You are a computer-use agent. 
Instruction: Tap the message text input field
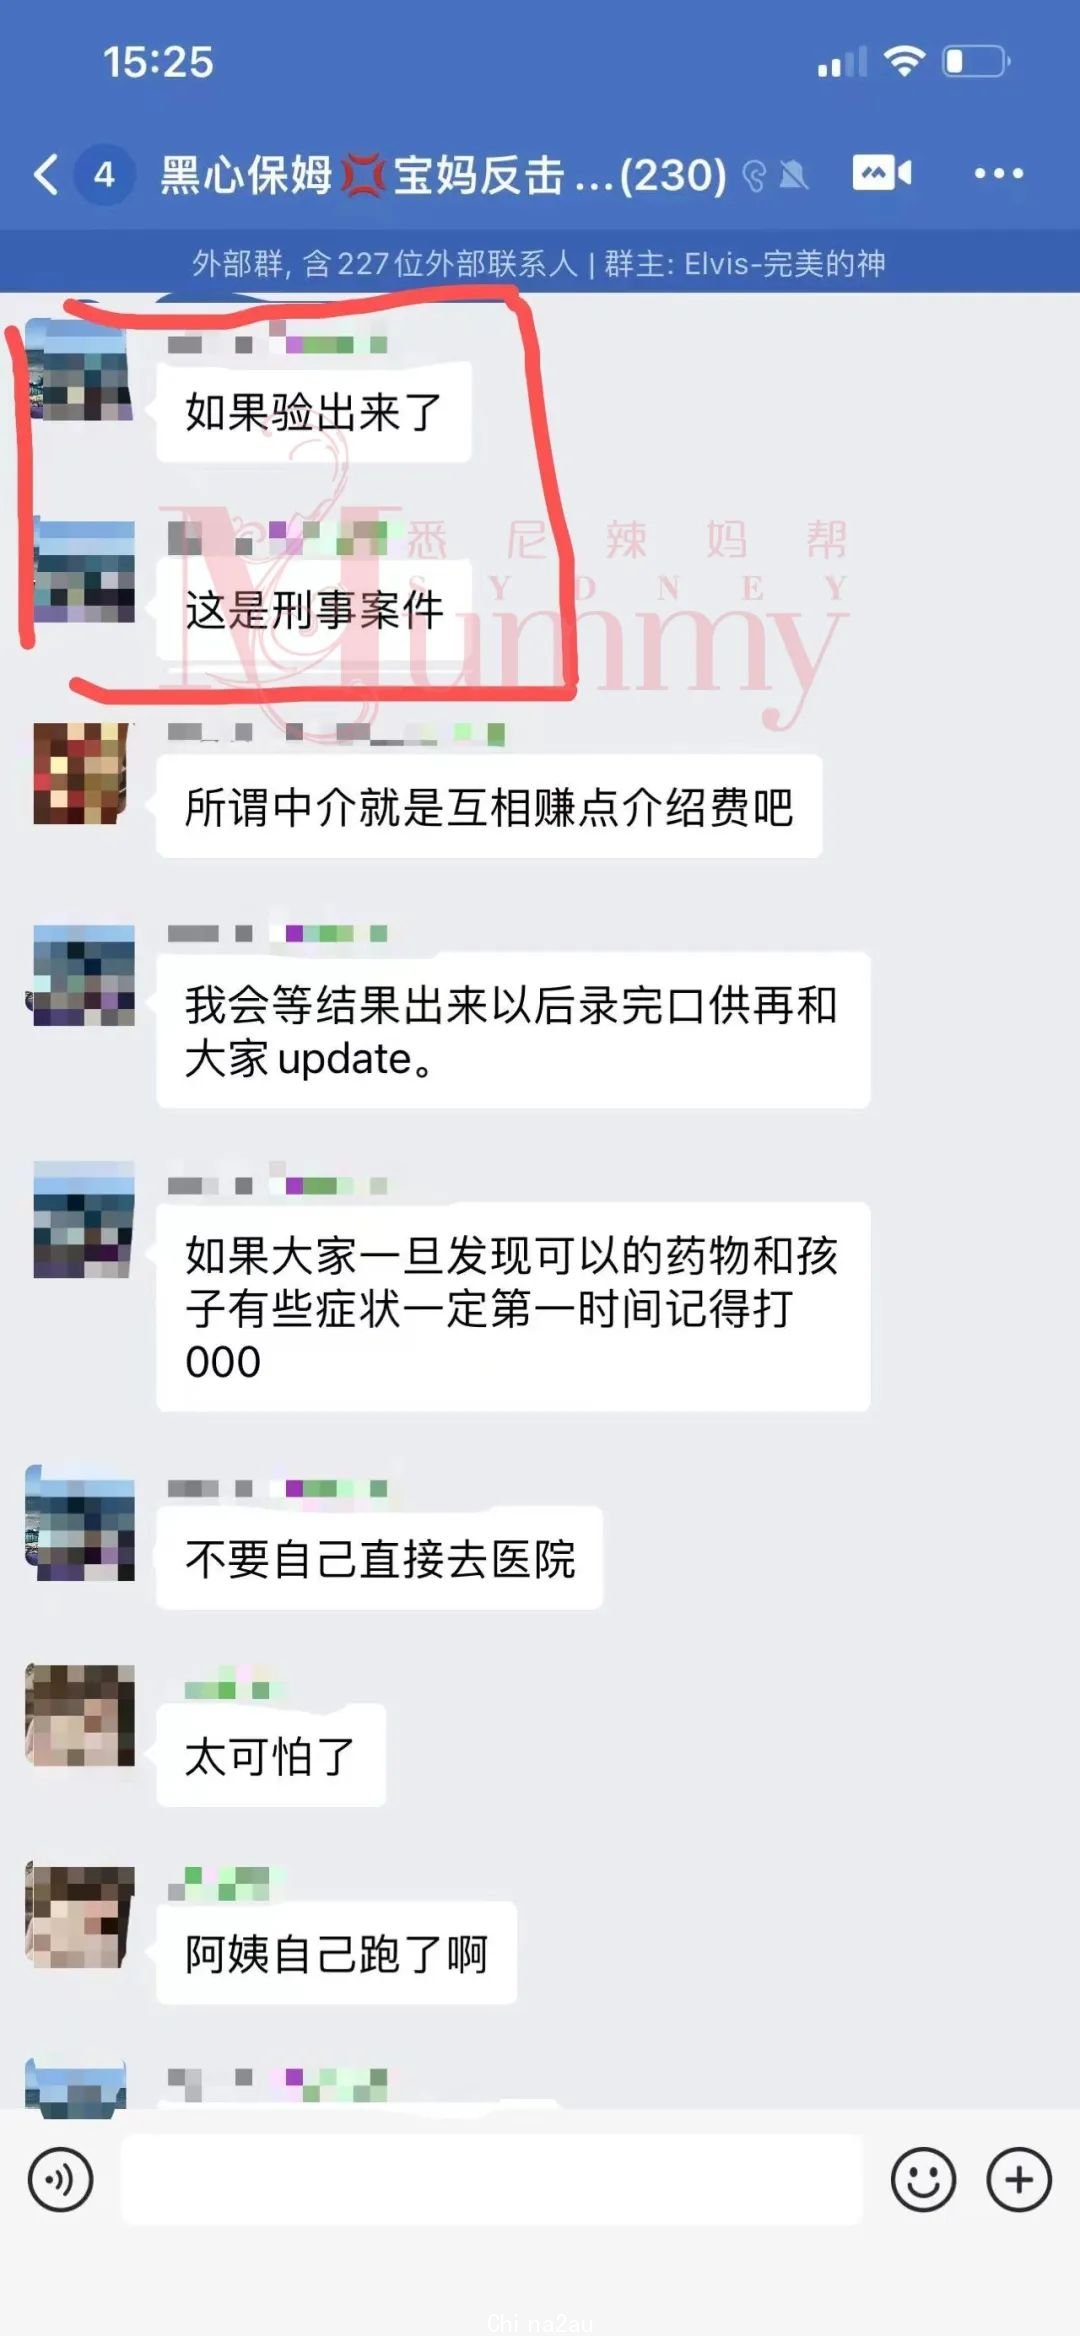[492, 2179]
